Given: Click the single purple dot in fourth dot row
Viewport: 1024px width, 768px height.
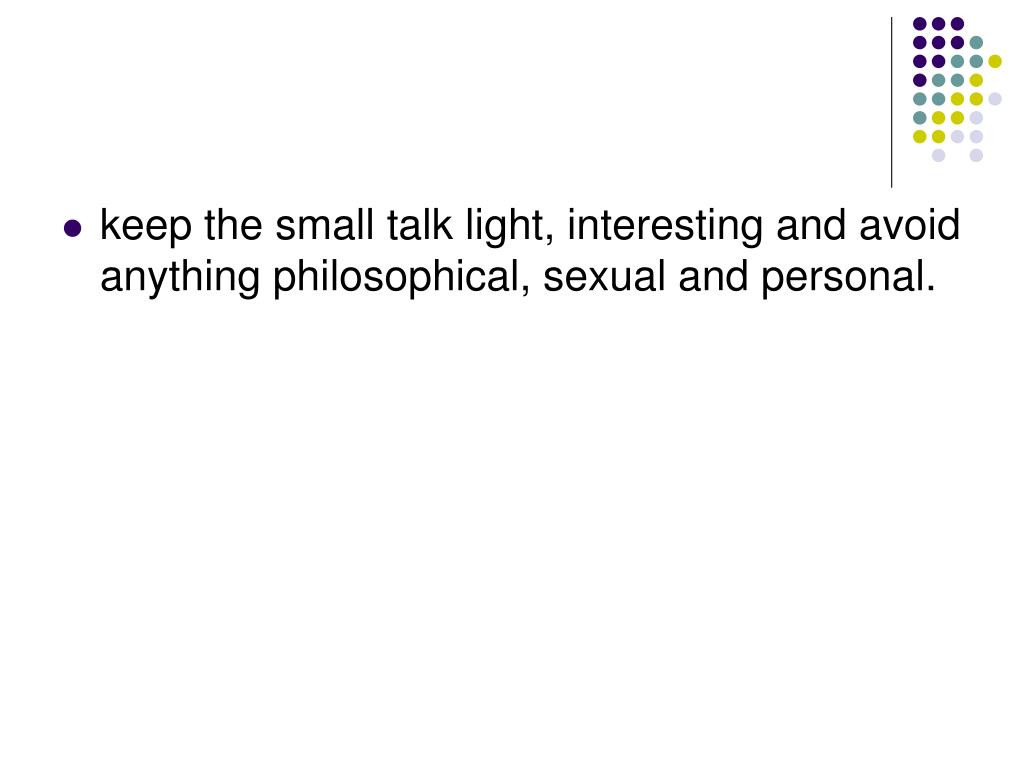Looking at the screenshot, I should click(920, 80).
